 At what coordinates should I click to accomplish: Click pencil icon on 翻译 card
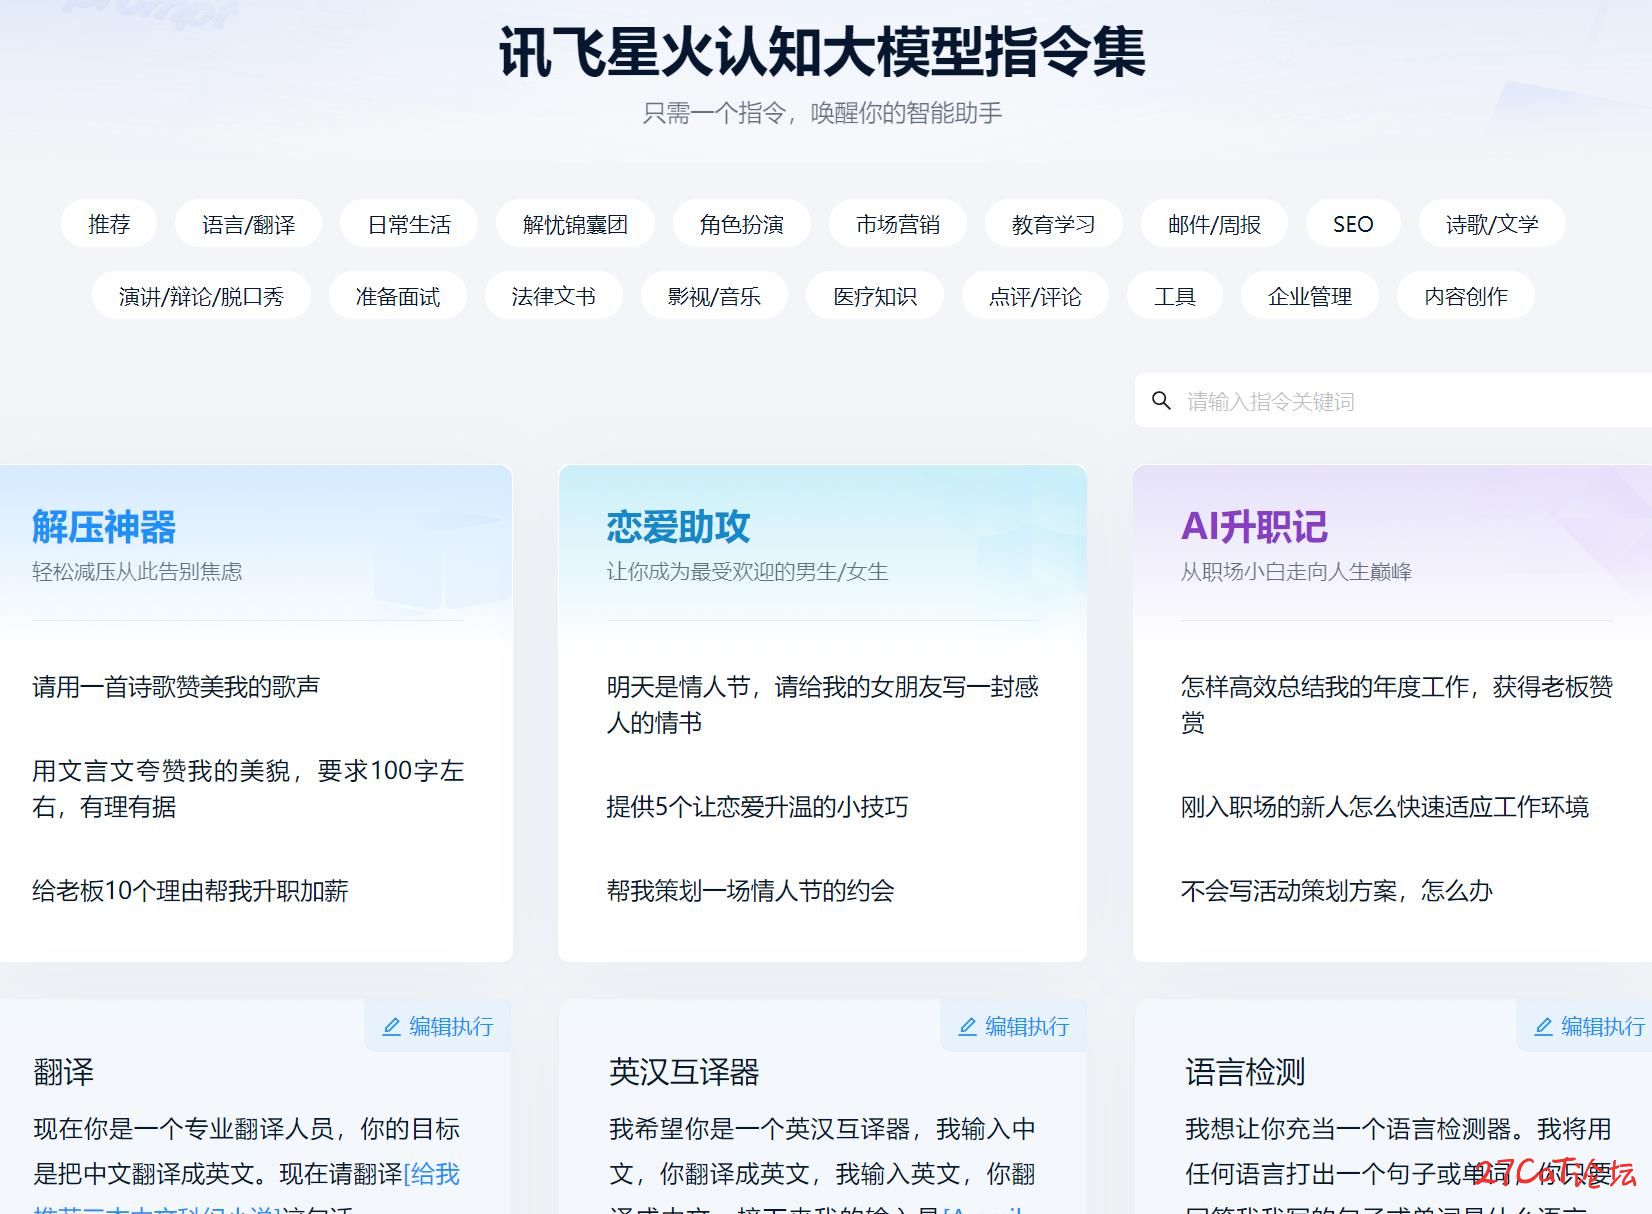point(392,1027)
